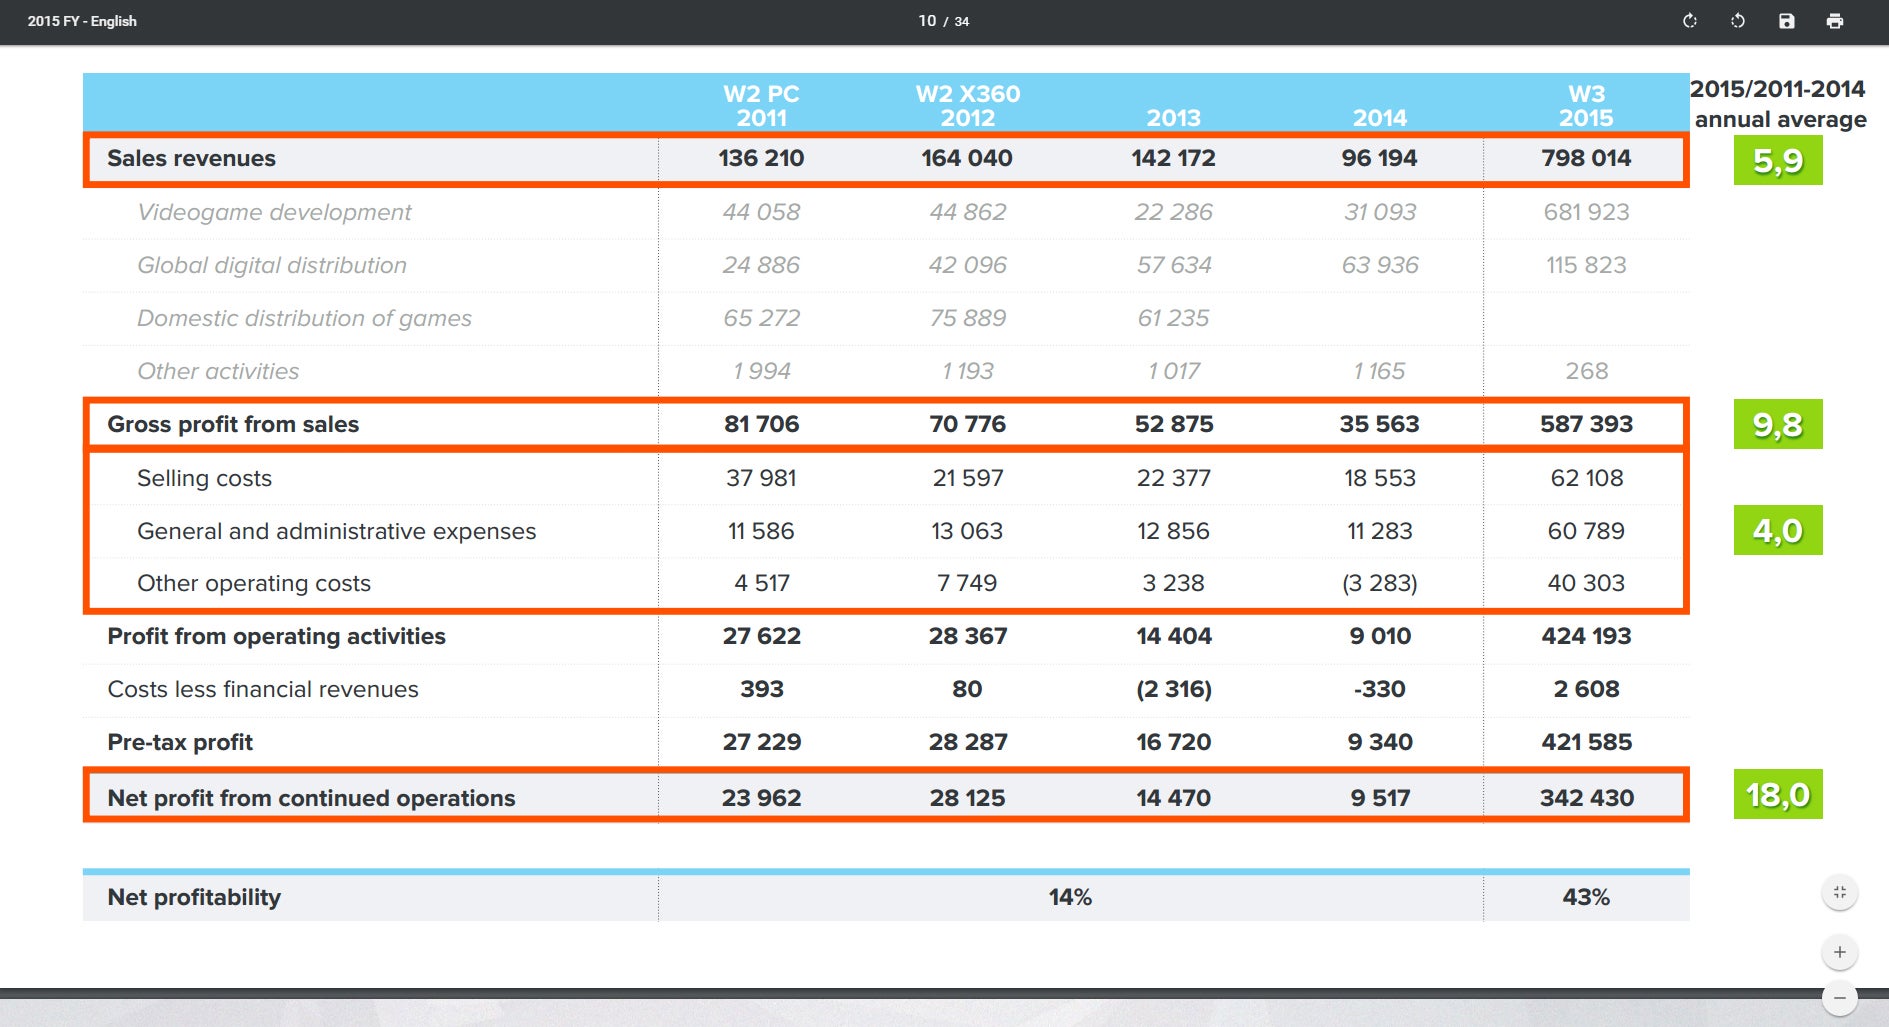The width and height of the screenshot is (1889, 1027).
Task: Select the negative value (3 283)
Action: tap(1380, 583)
